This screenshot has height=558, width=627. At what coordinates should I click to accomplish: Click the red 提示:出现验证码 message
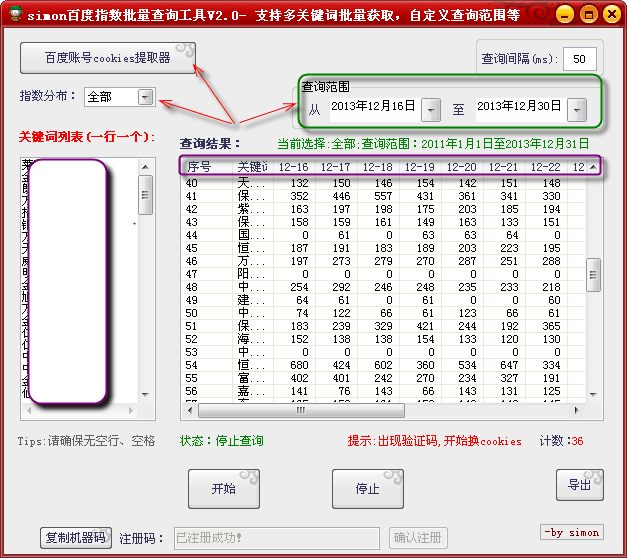coord(435,441)
